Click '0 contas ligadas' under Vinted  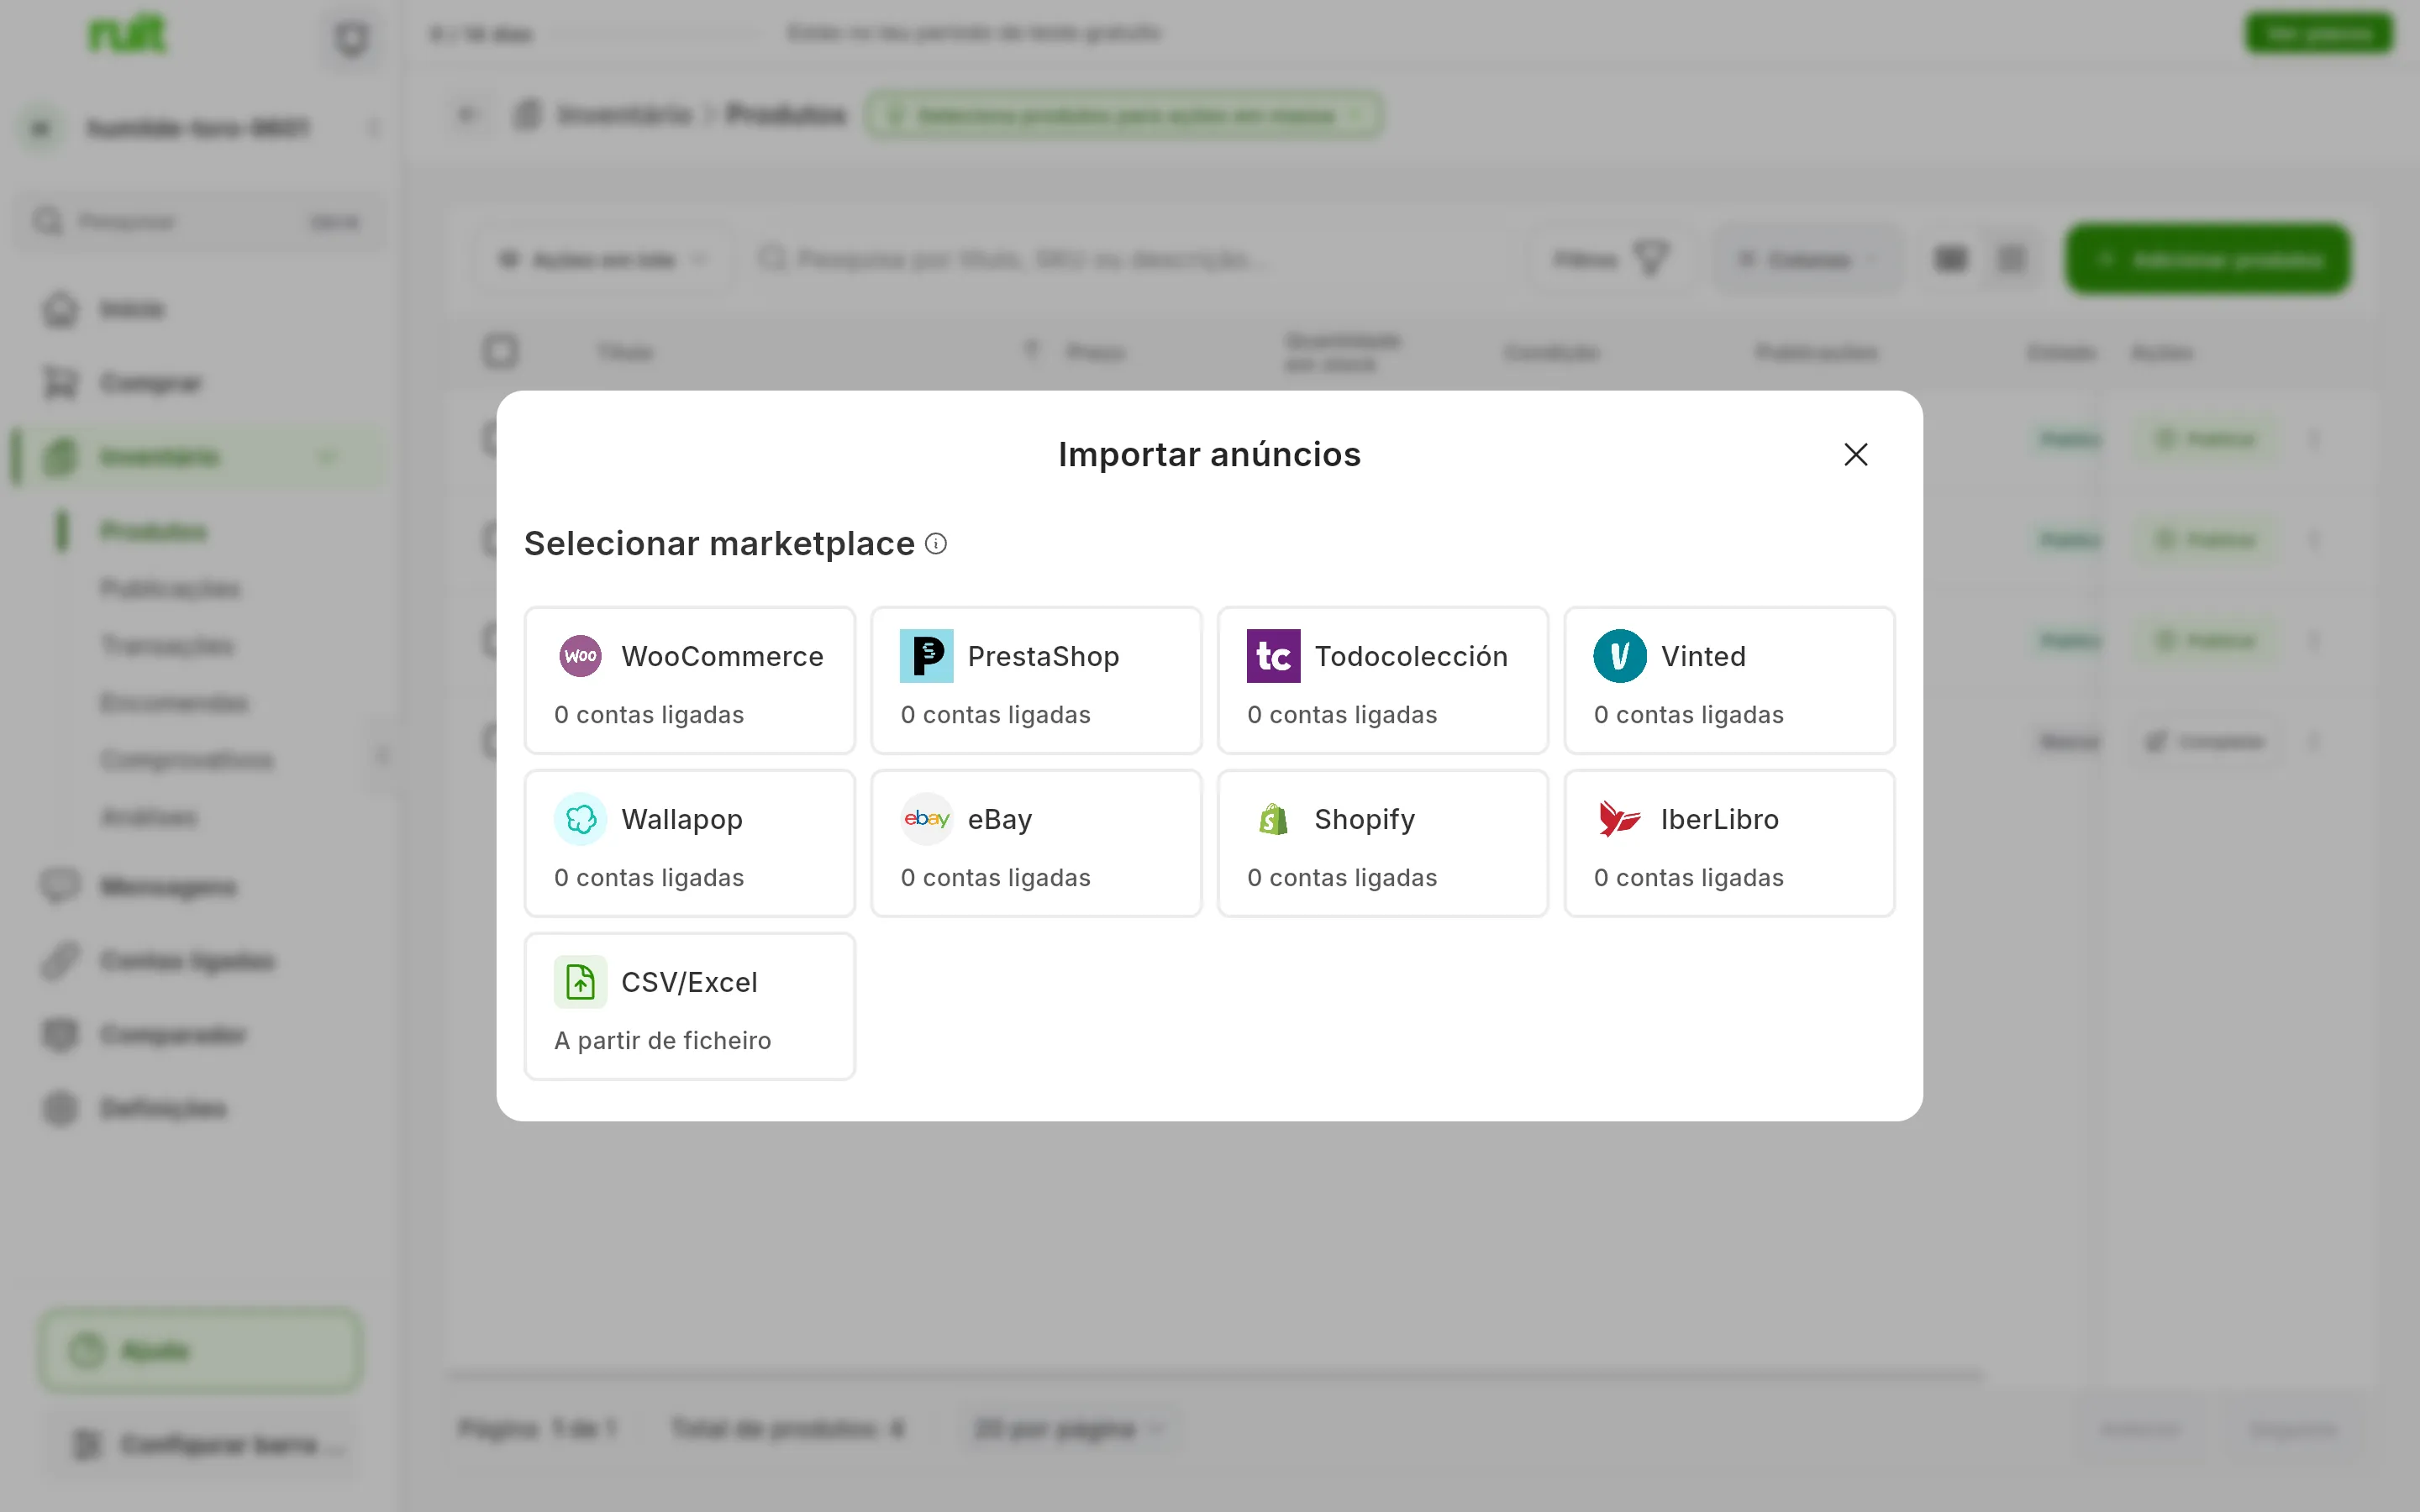pos(1689,714)
